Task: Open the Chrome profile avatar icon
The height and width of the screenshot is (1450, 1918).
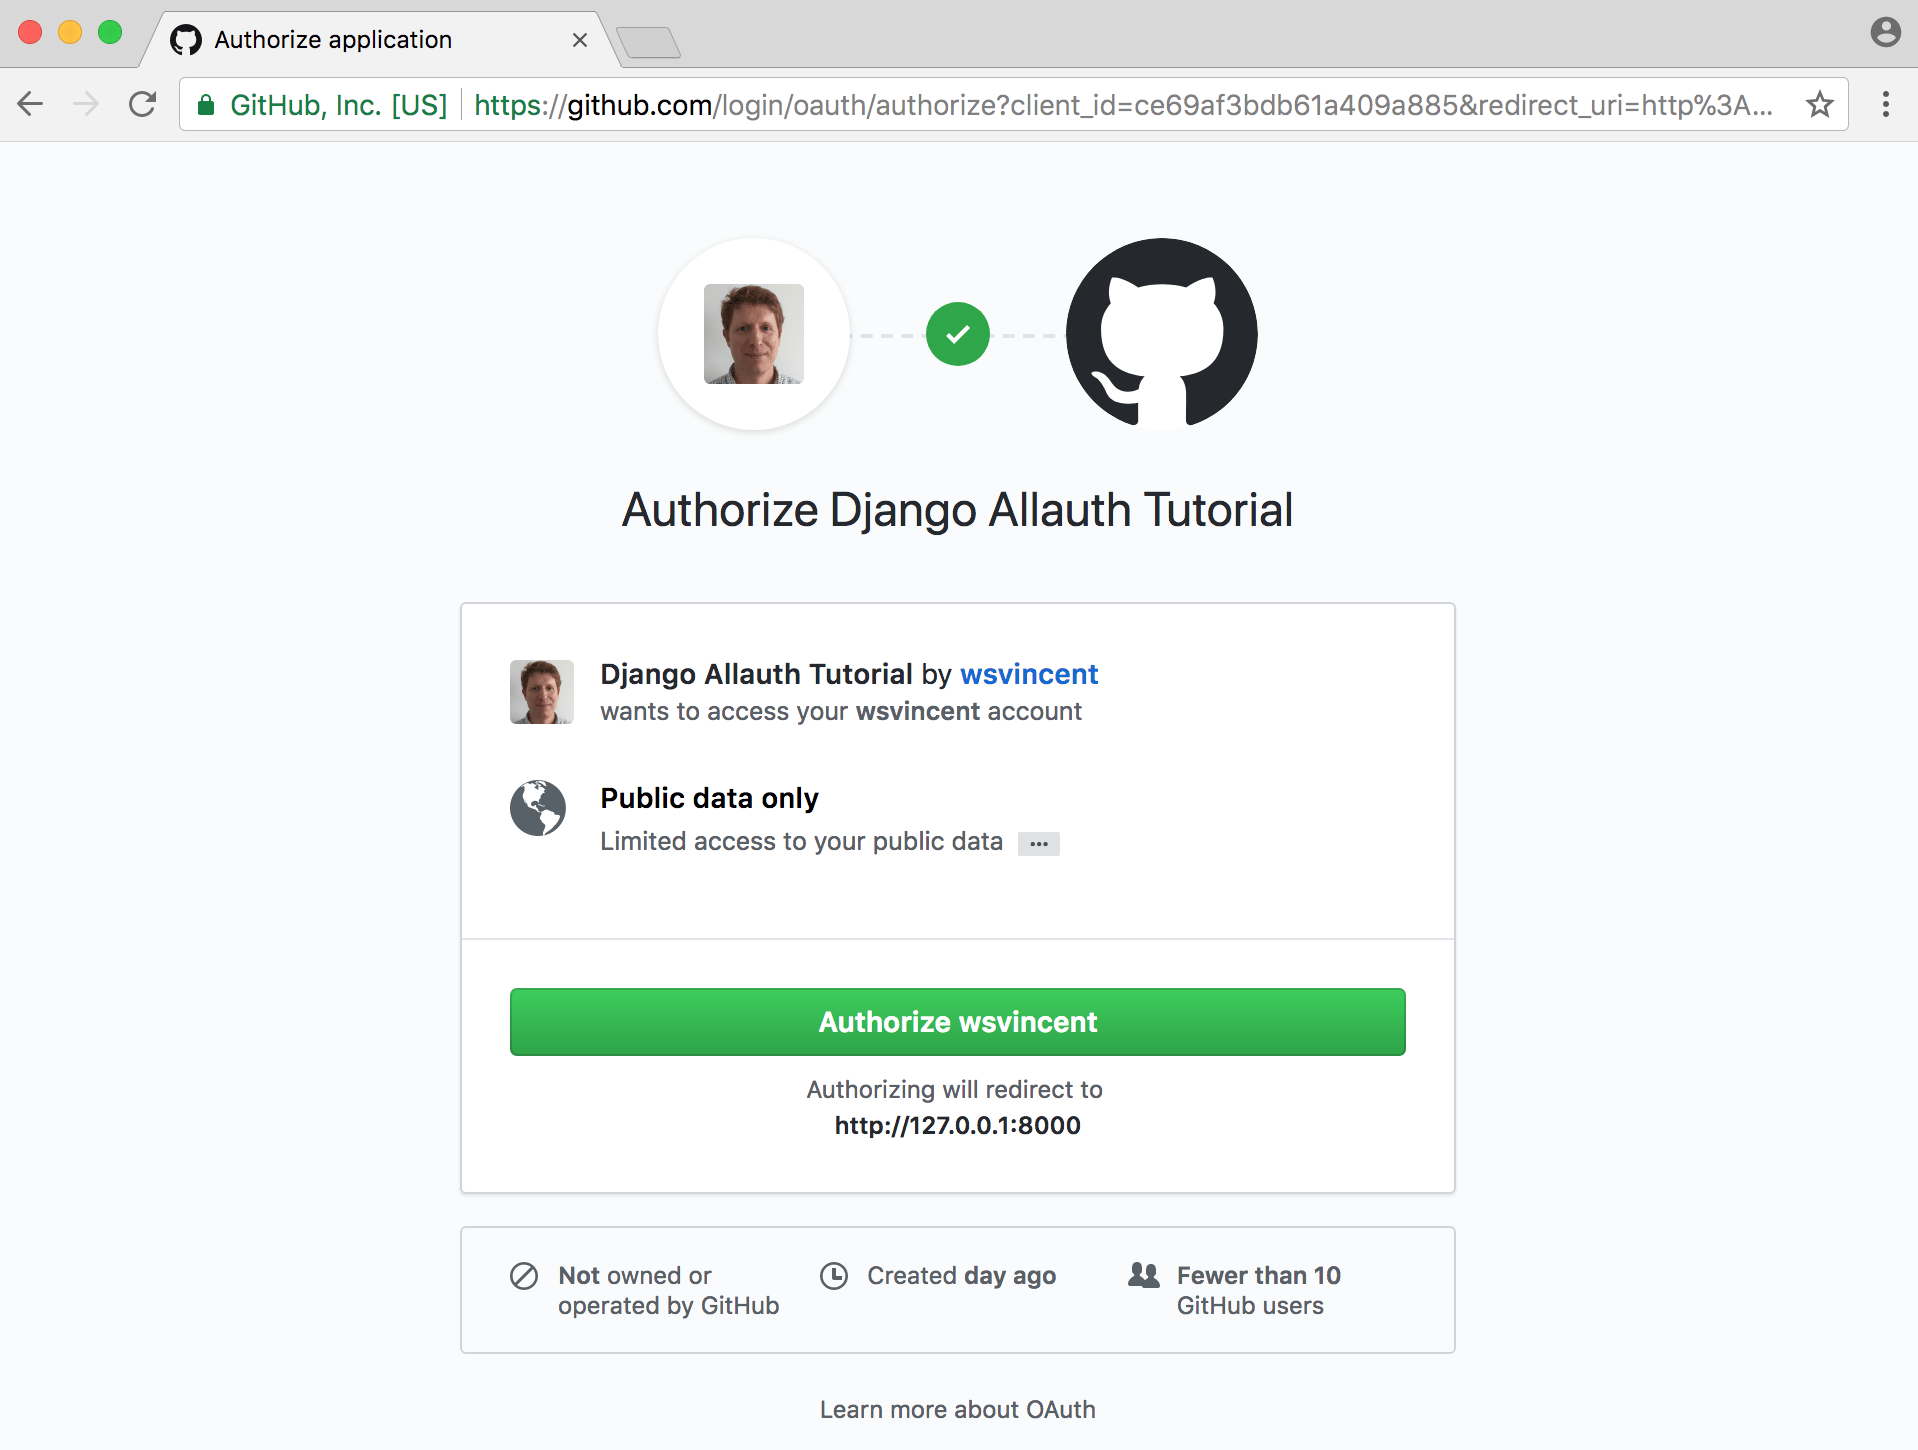Action: (1885, 32)
